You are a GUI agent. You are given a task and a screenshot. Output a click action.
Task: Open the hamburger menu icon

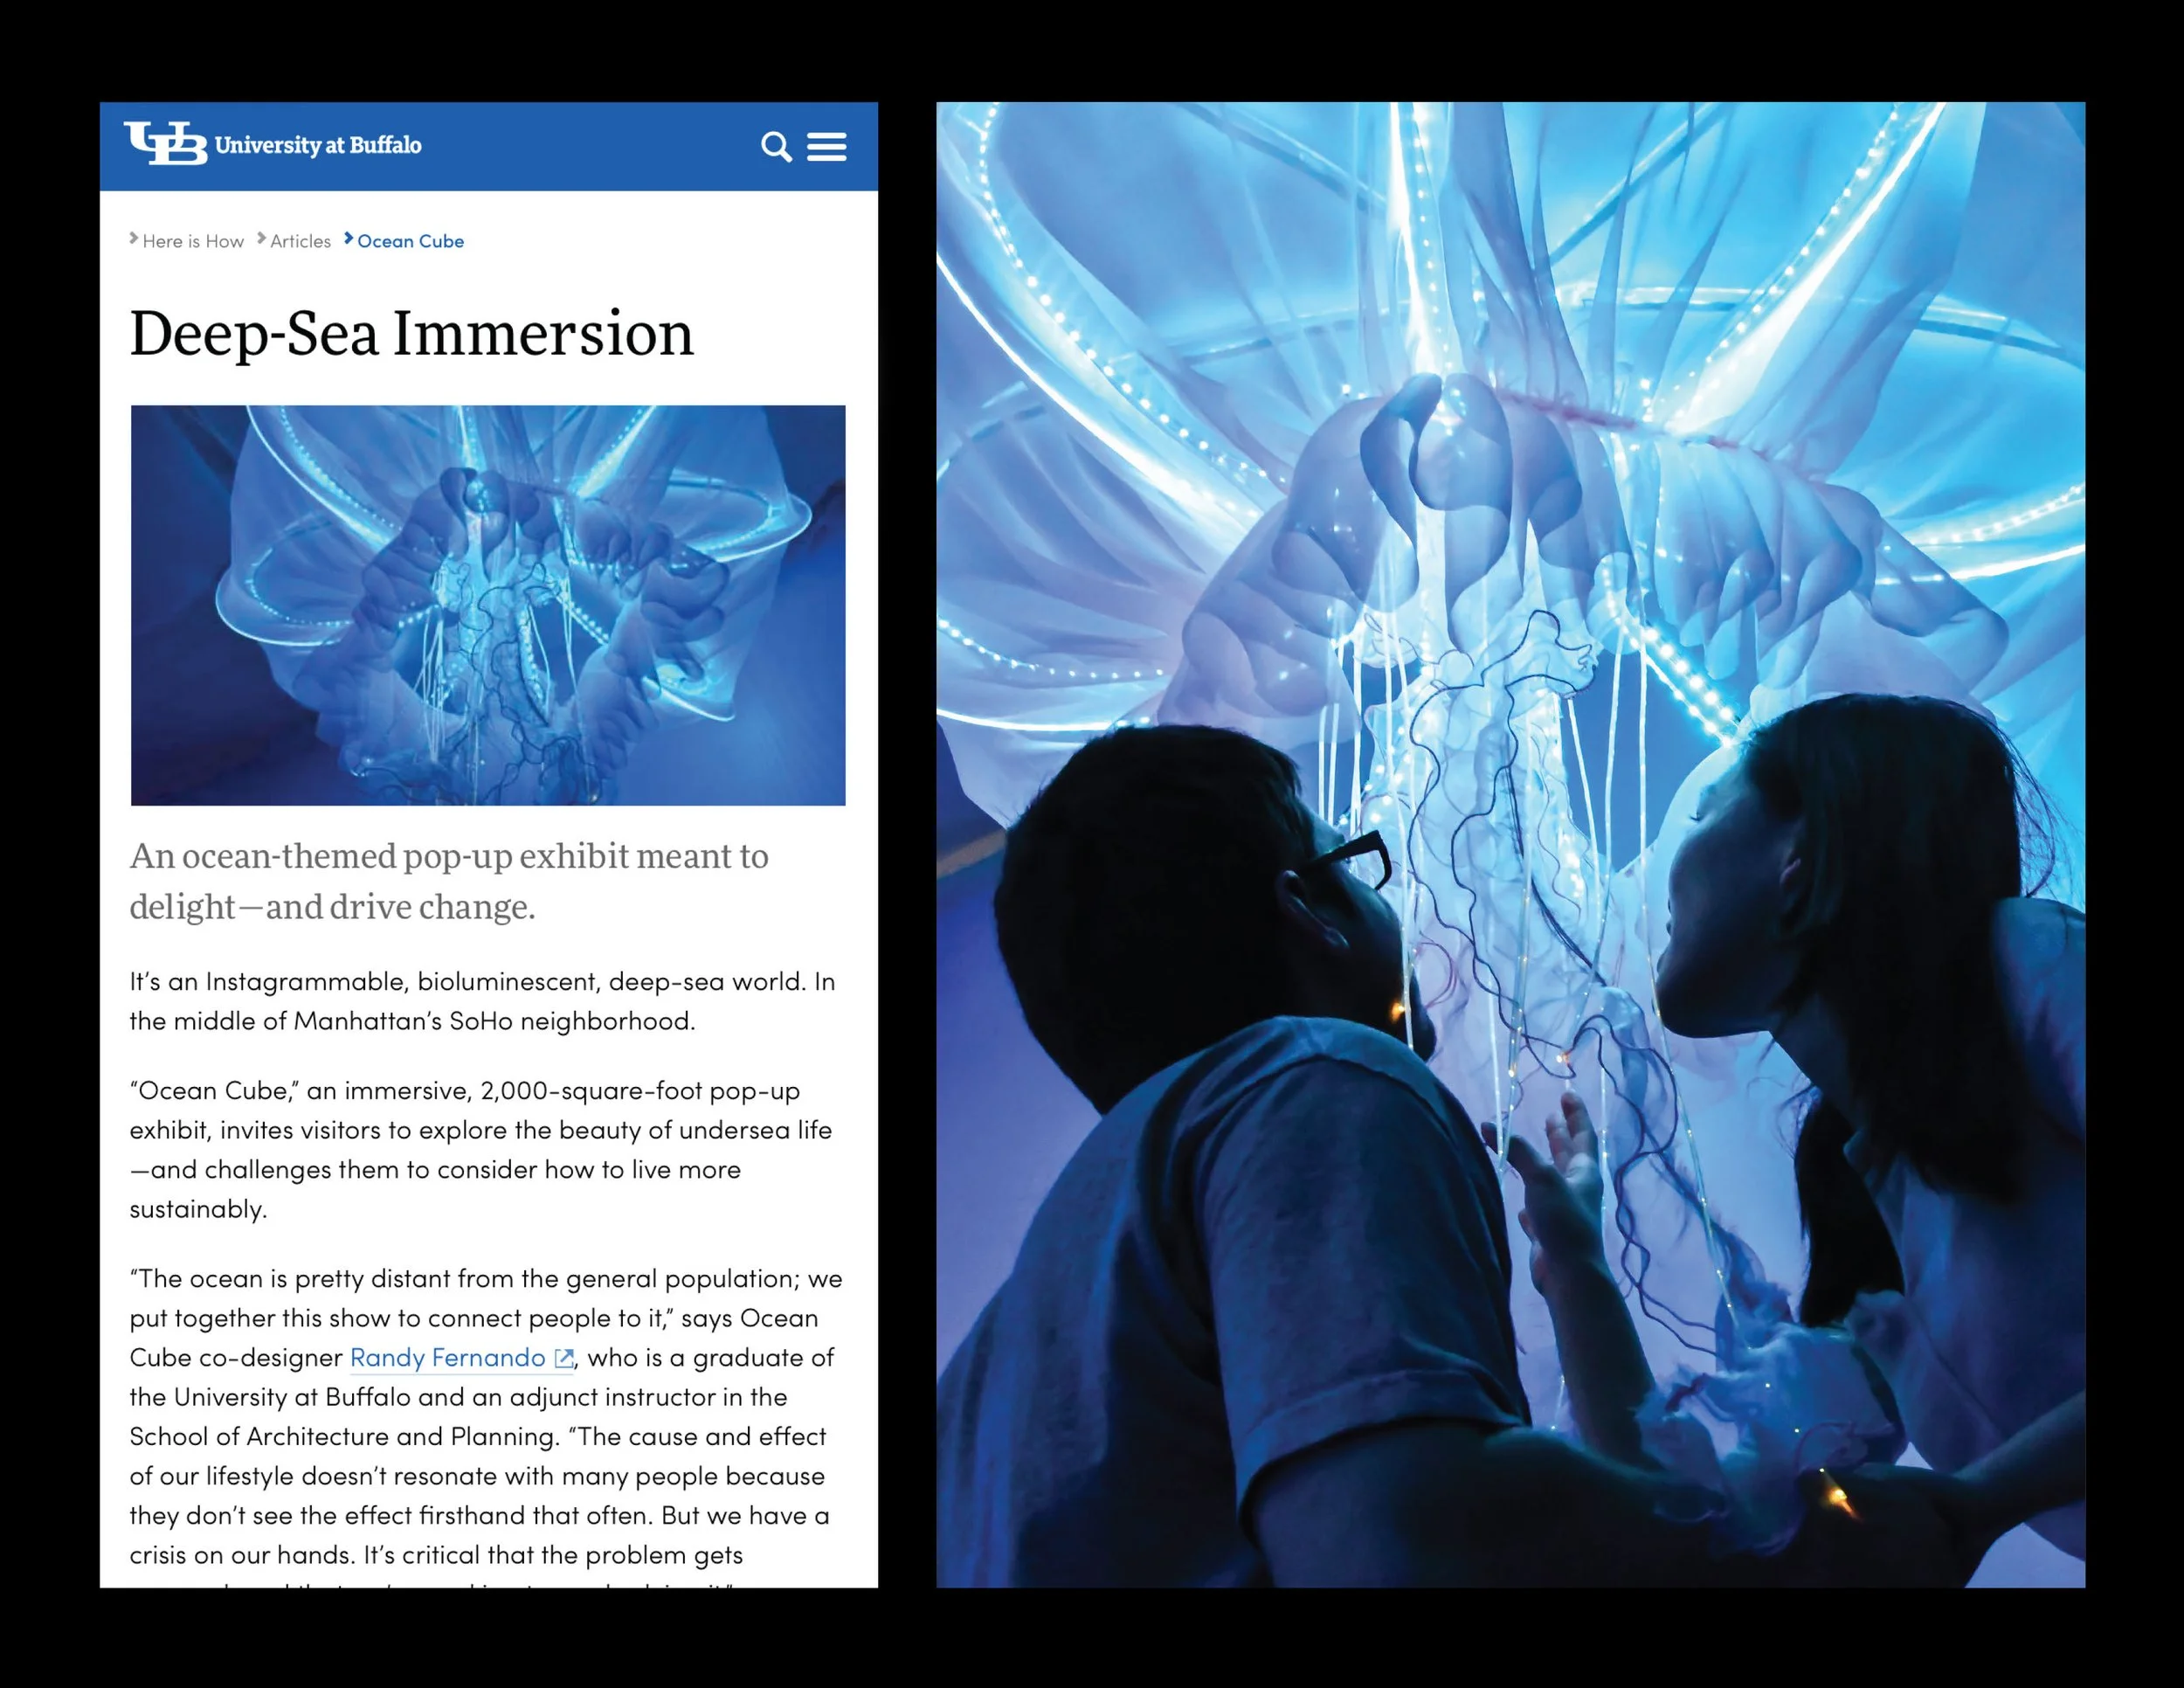[x=826, y=147]
